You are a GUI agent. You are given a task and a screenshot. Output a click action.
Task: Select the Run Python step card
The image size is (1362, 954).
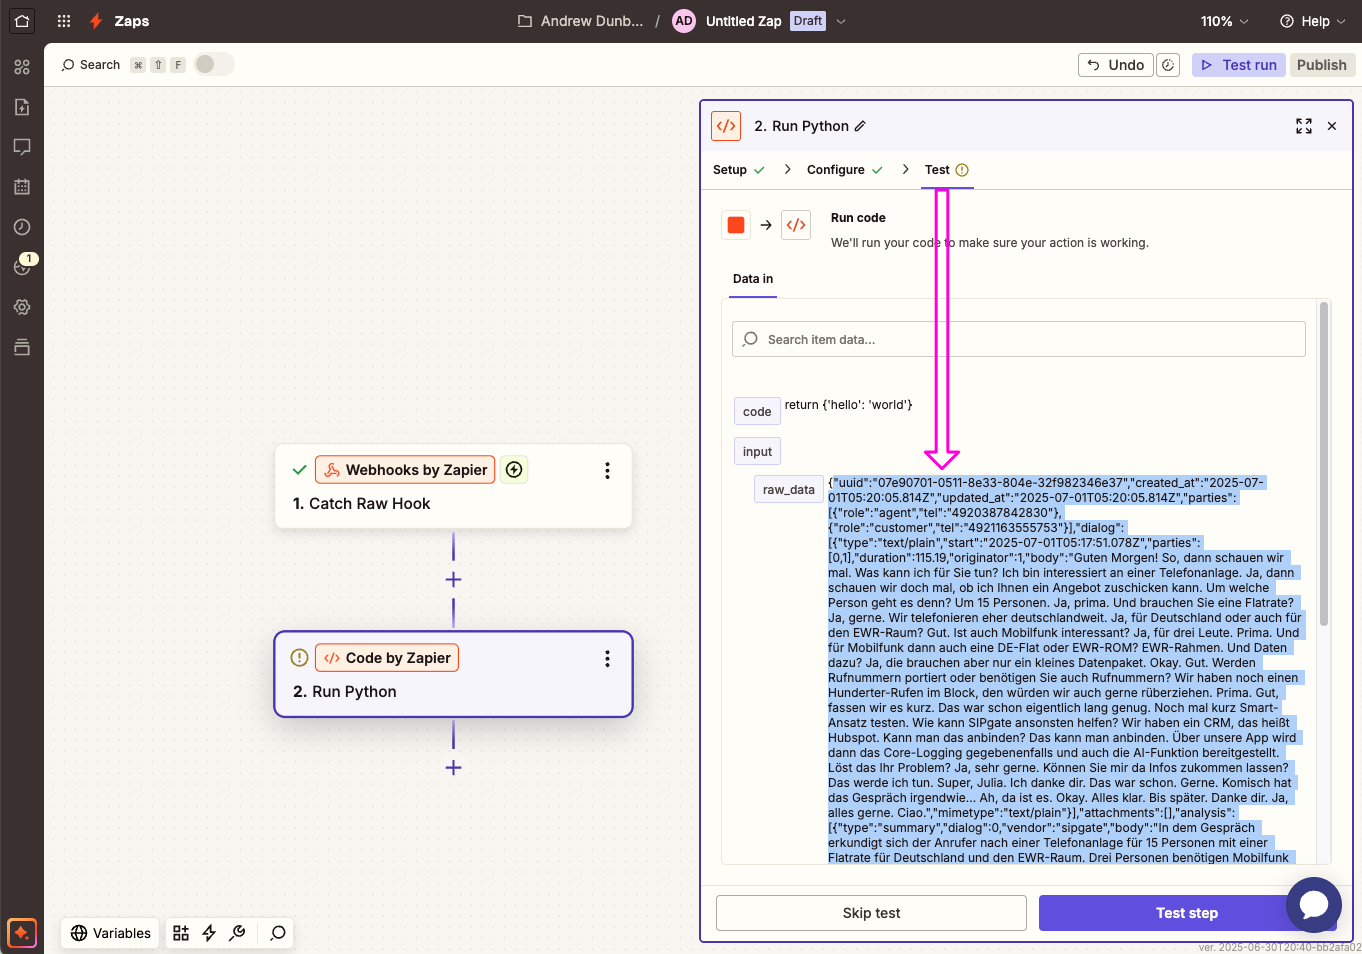(453, 674)
